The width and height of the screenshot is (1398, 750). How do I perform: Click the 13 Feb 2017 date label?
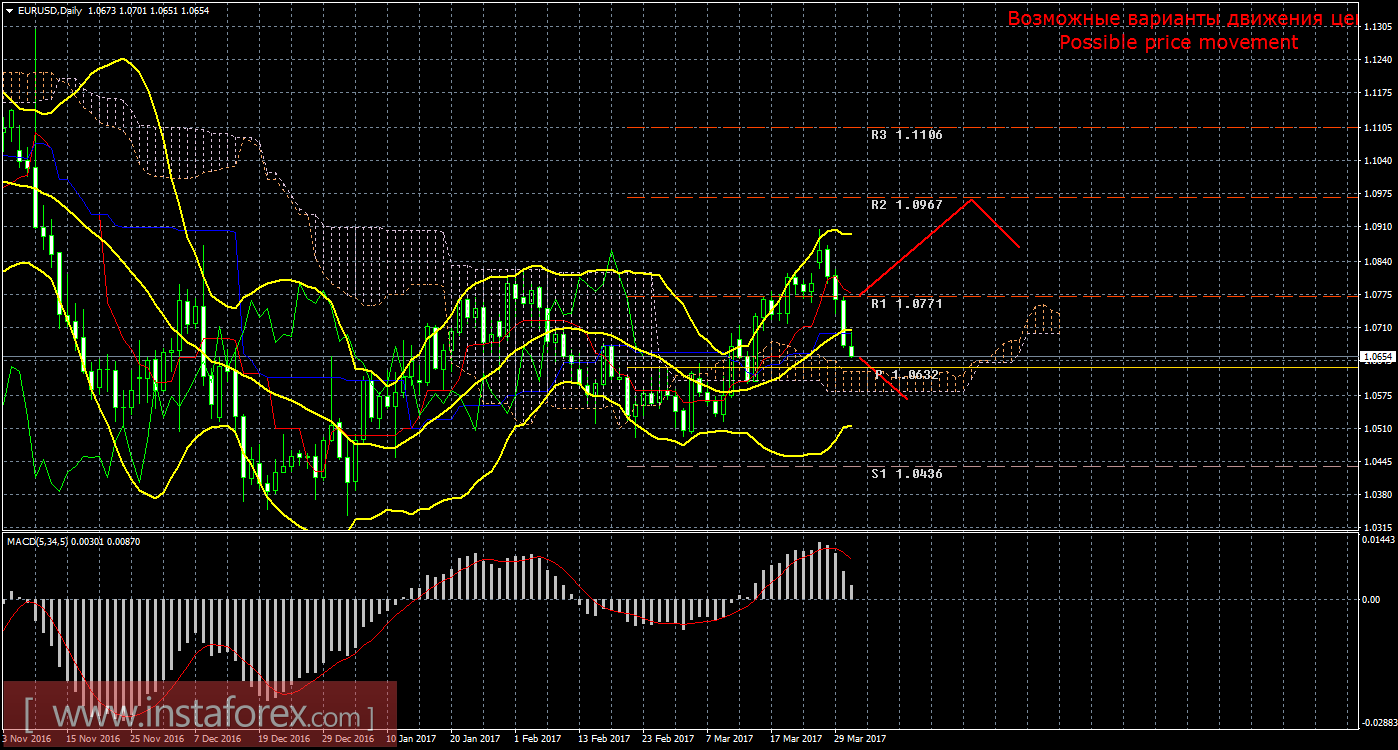pyautogui.click(x=604, y=739)
